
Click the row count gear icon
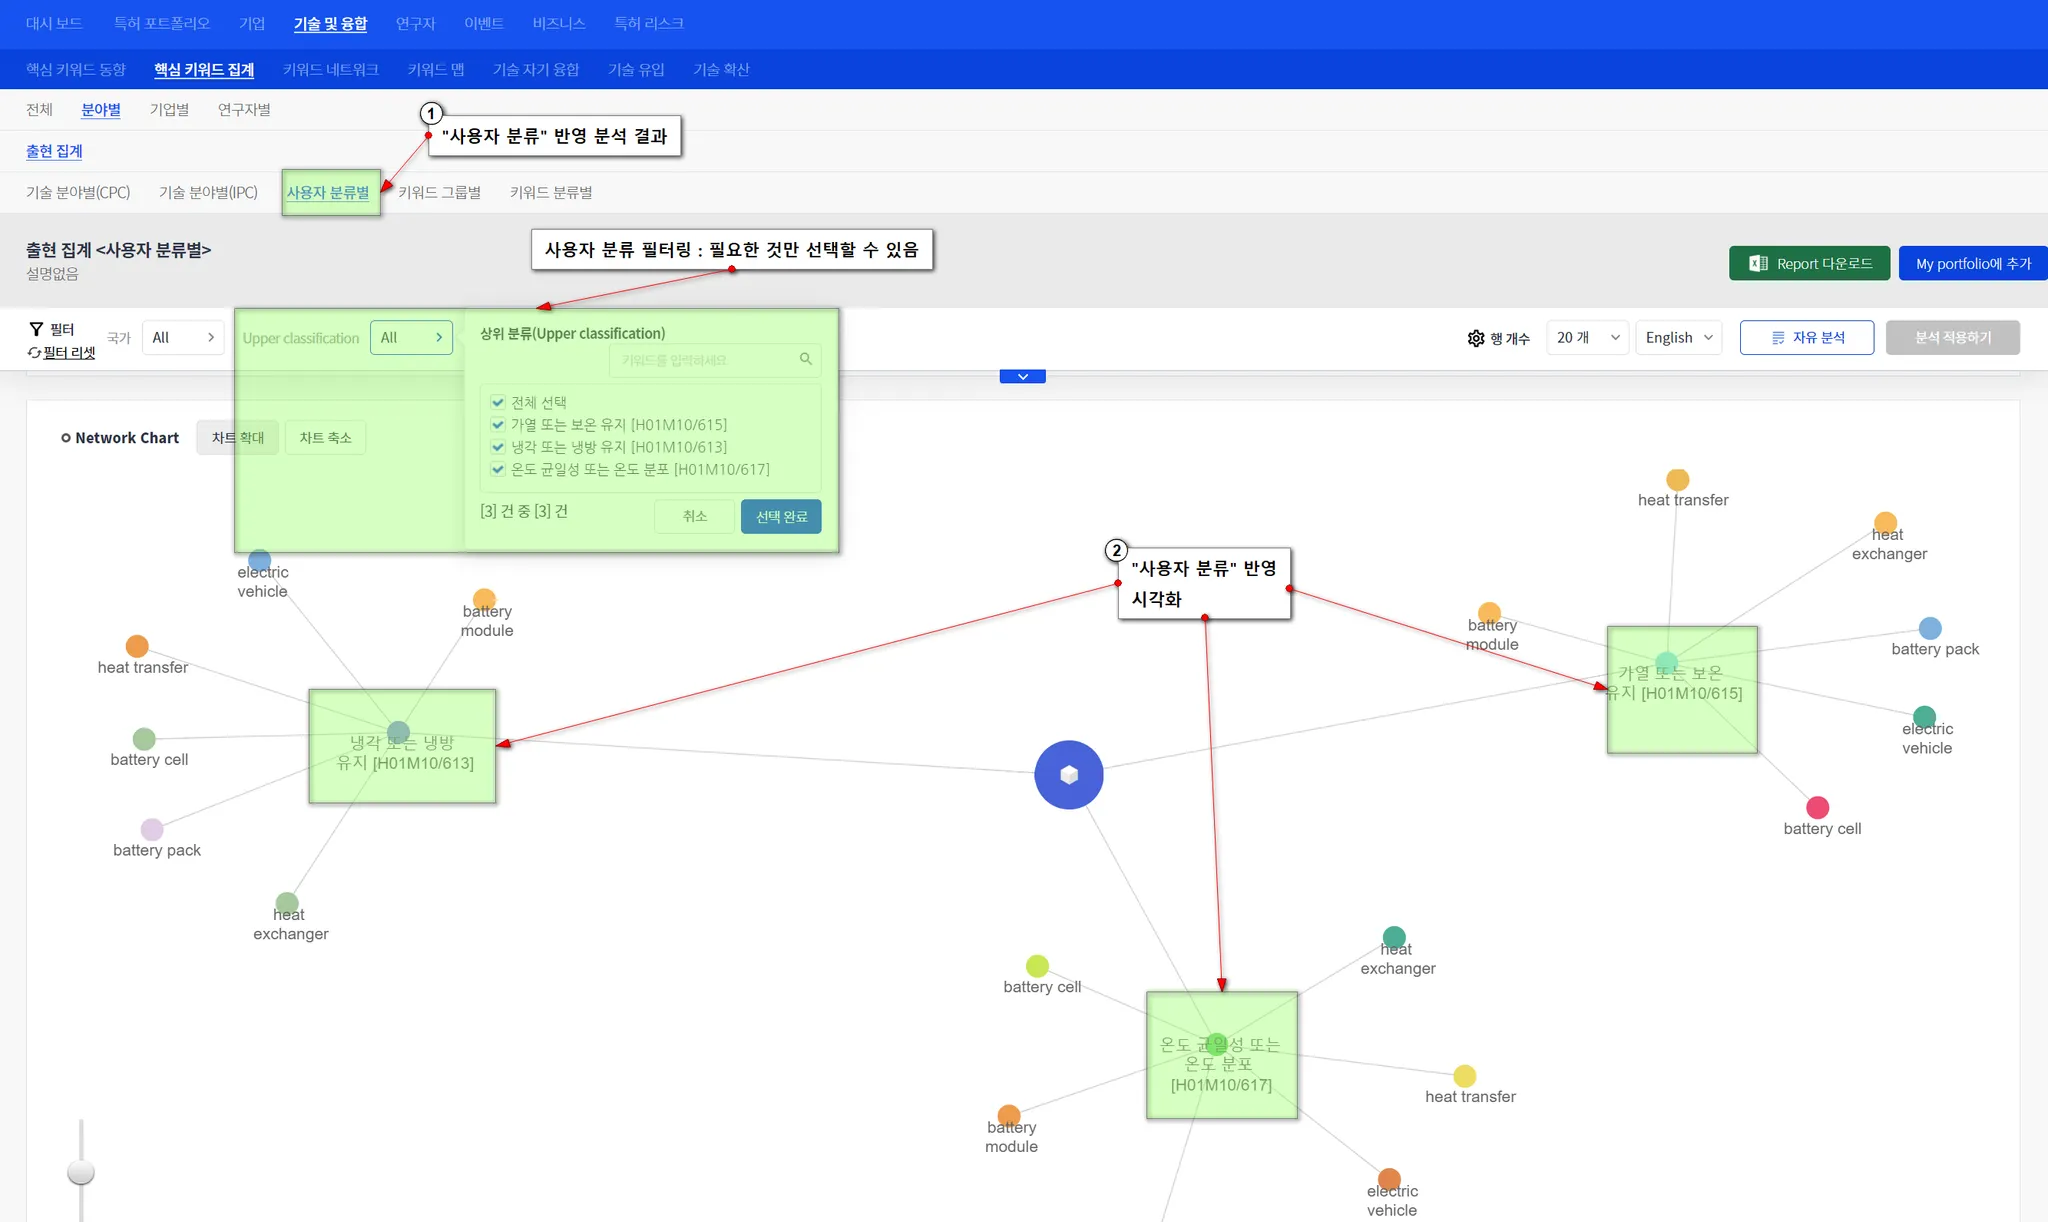(x=1476, y=338)
